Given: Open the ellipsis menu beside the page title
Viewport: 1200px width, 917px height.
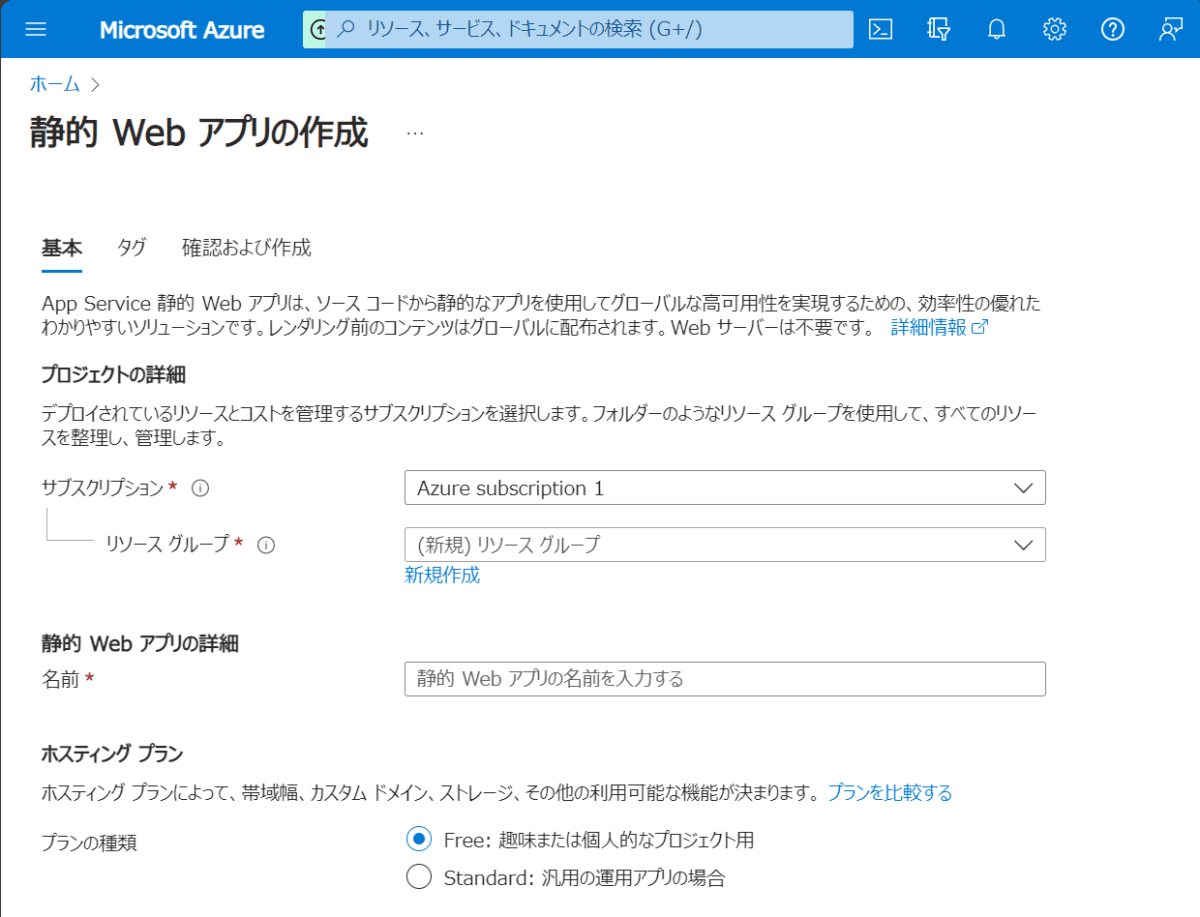Looking at the screenshot, I should (415, 133).
